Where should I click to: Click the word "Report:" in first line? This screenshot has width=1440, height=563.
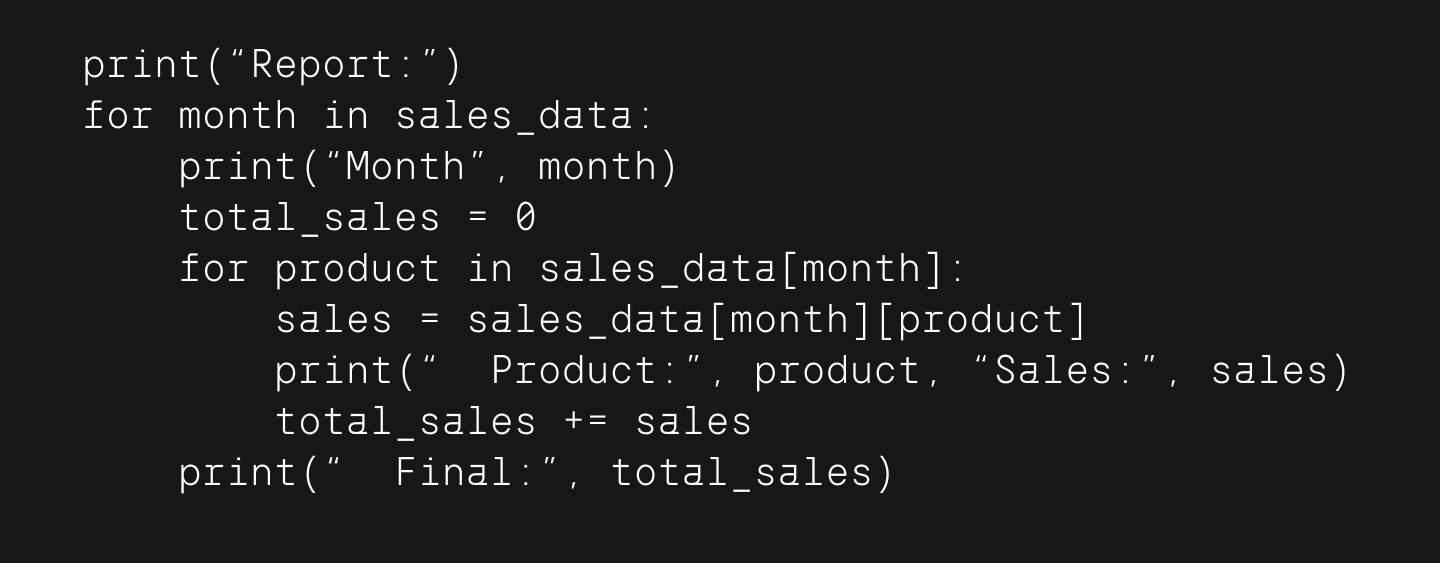tap(332, 65)
